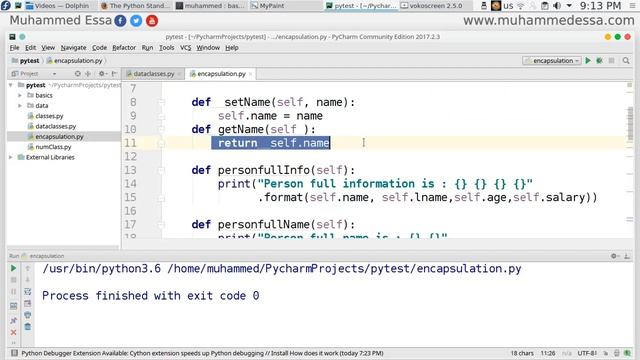Image resolution: width=640 pixels, height=360 pixels.
Task: Click the up-arrow stack trace icon
Action: click(28, 268)
